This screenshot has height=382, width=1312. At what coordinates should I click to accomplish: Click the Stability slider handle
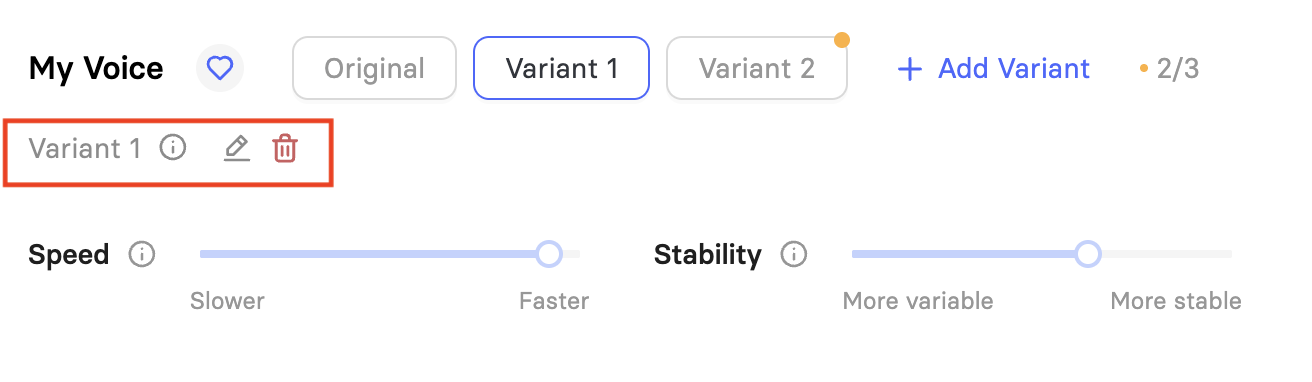pos(1088,254)
